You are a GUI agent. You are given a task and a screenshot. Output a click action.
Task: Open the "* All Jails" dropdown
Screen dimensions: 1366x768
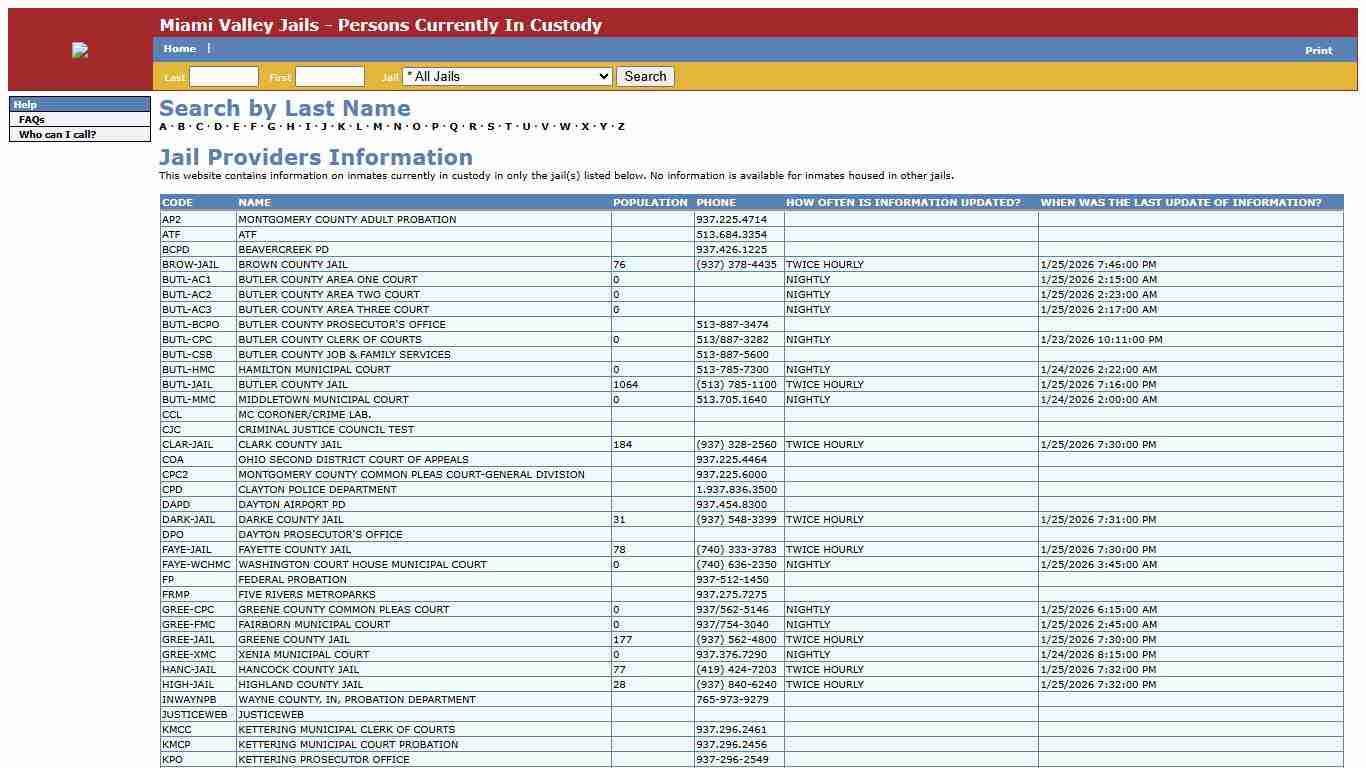[506, 76]
